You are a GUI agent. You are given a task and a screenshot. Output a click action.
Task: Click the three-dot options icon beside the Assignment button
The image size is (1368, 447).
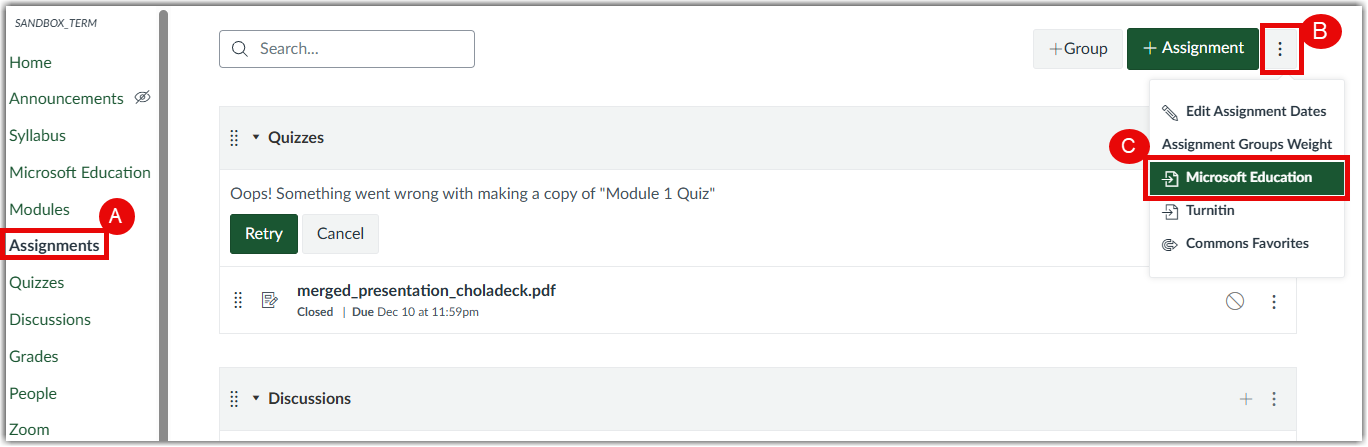tap(1280, 49)
